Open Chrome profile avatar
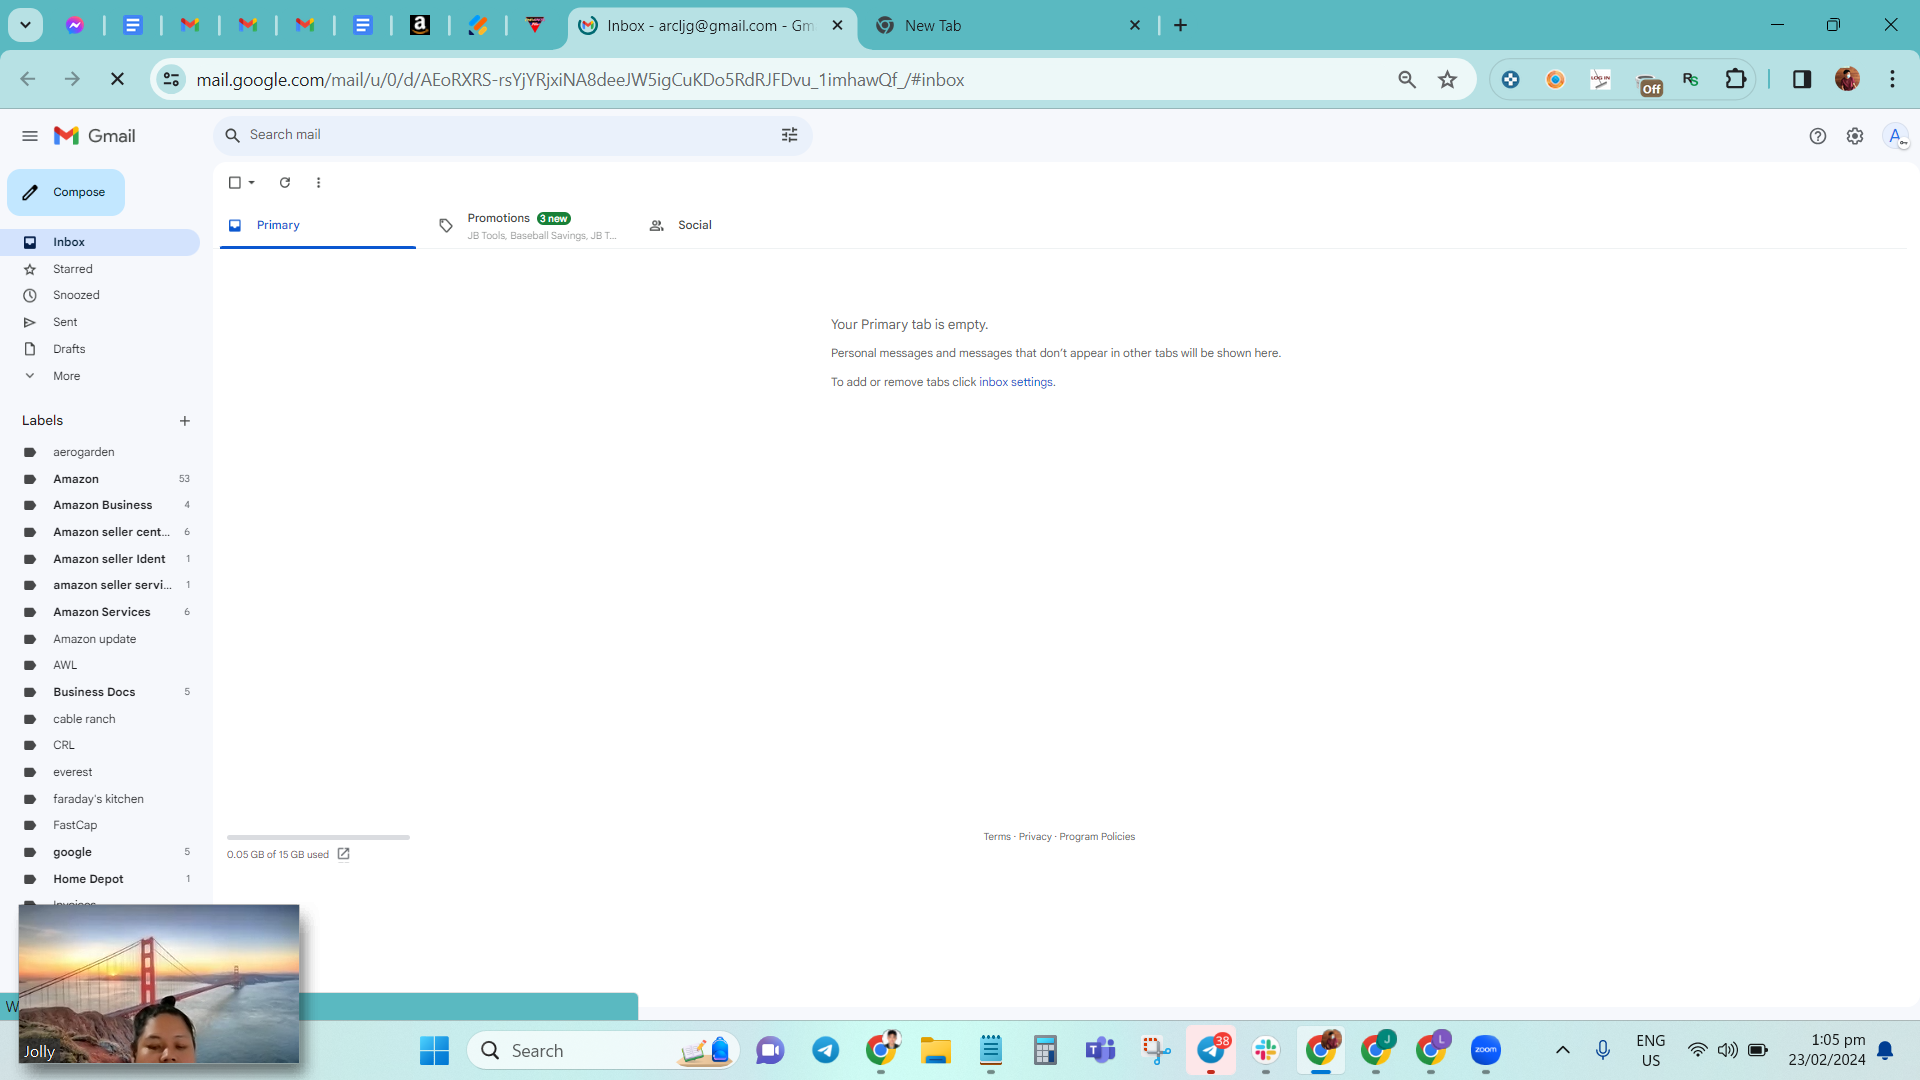 pos(1847,79)
